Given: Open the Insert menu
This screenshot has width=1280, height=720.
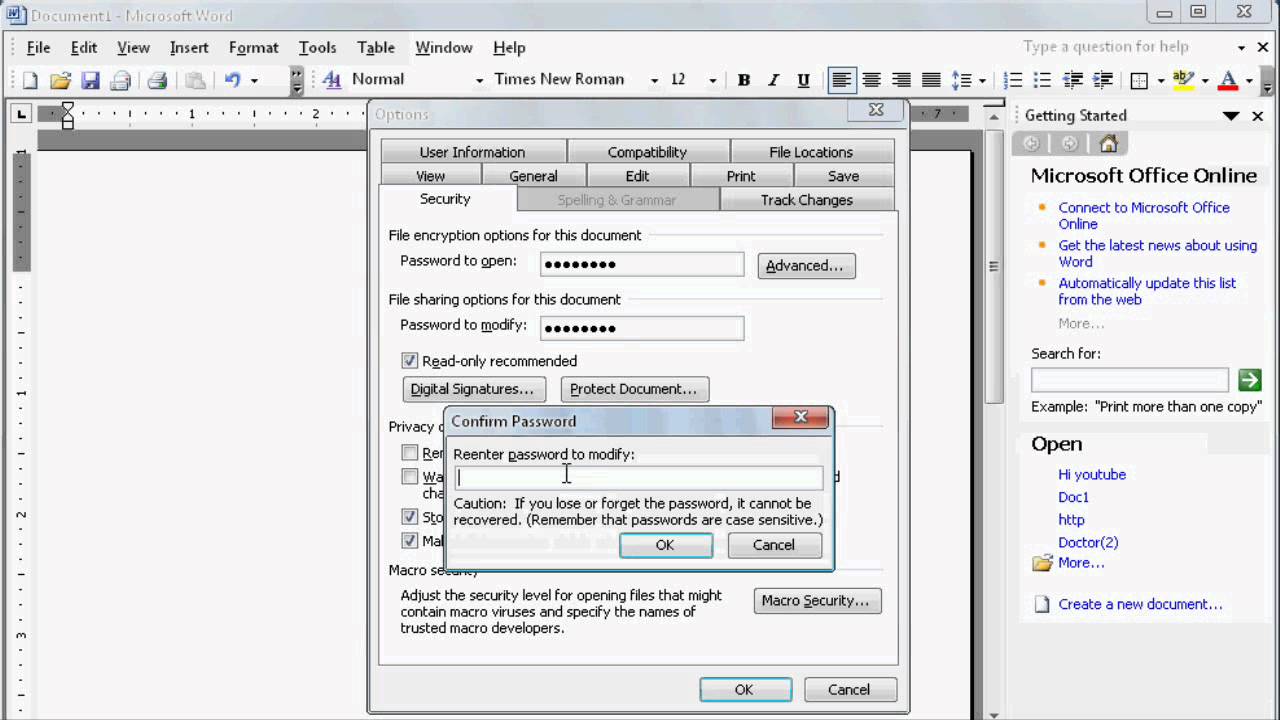Looking at the screenshot, I should [189, 47].
